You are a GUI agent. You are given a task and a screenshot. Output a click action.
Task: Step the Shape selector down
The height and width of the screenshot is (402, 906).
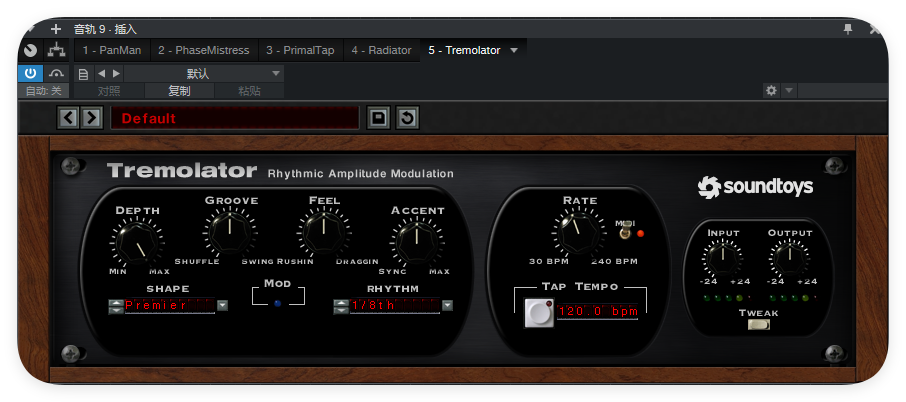(116, 310)
